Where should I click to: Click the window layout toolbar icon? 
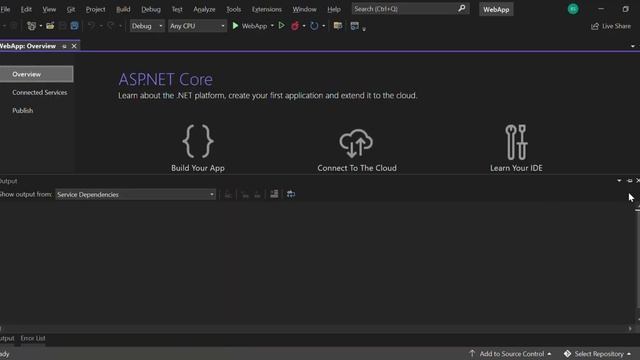pos(354,26)
